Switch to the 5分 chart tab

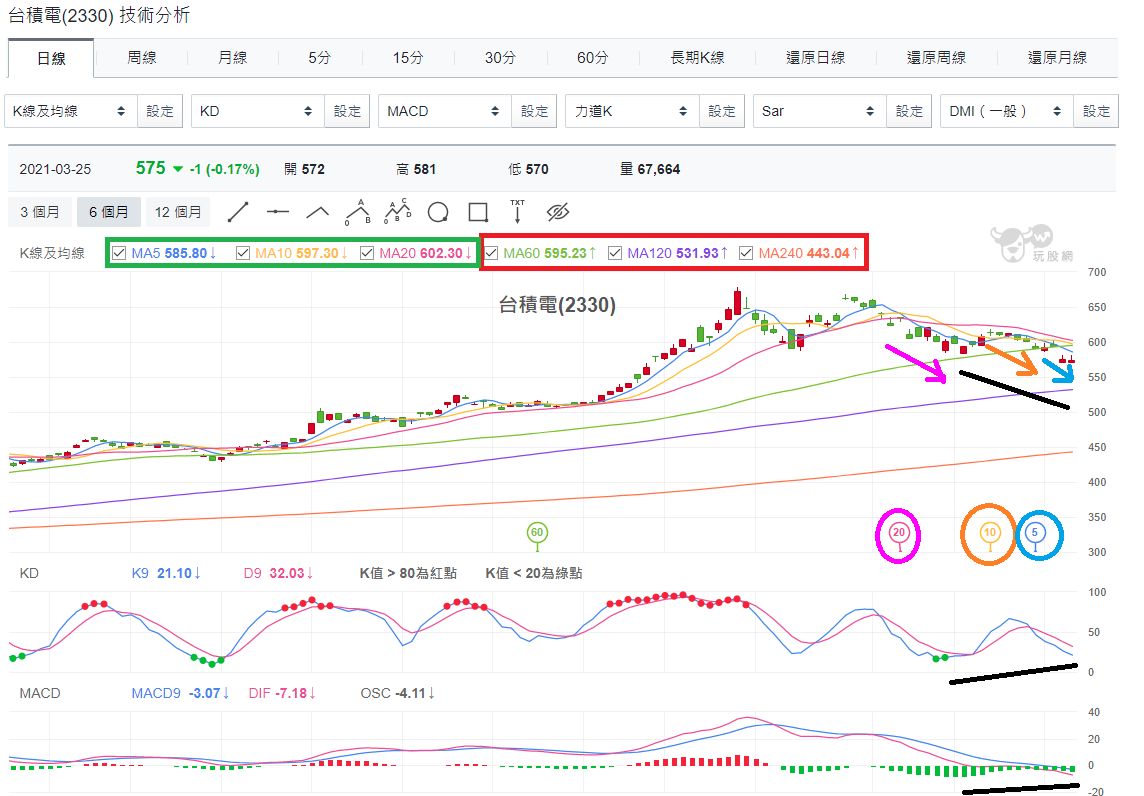coord(320,58)
